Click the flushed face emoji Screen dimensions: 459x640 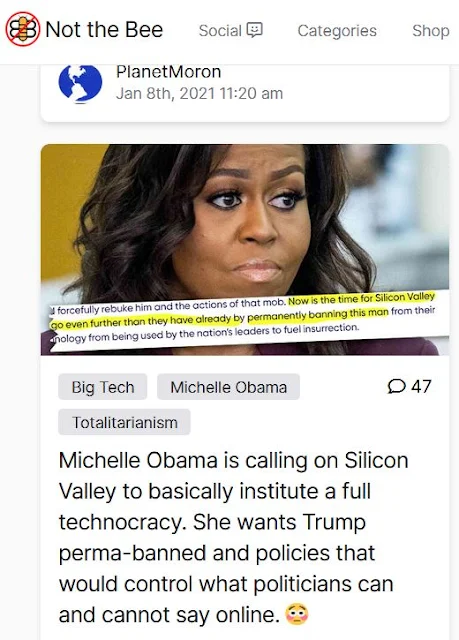click(297, 615)
